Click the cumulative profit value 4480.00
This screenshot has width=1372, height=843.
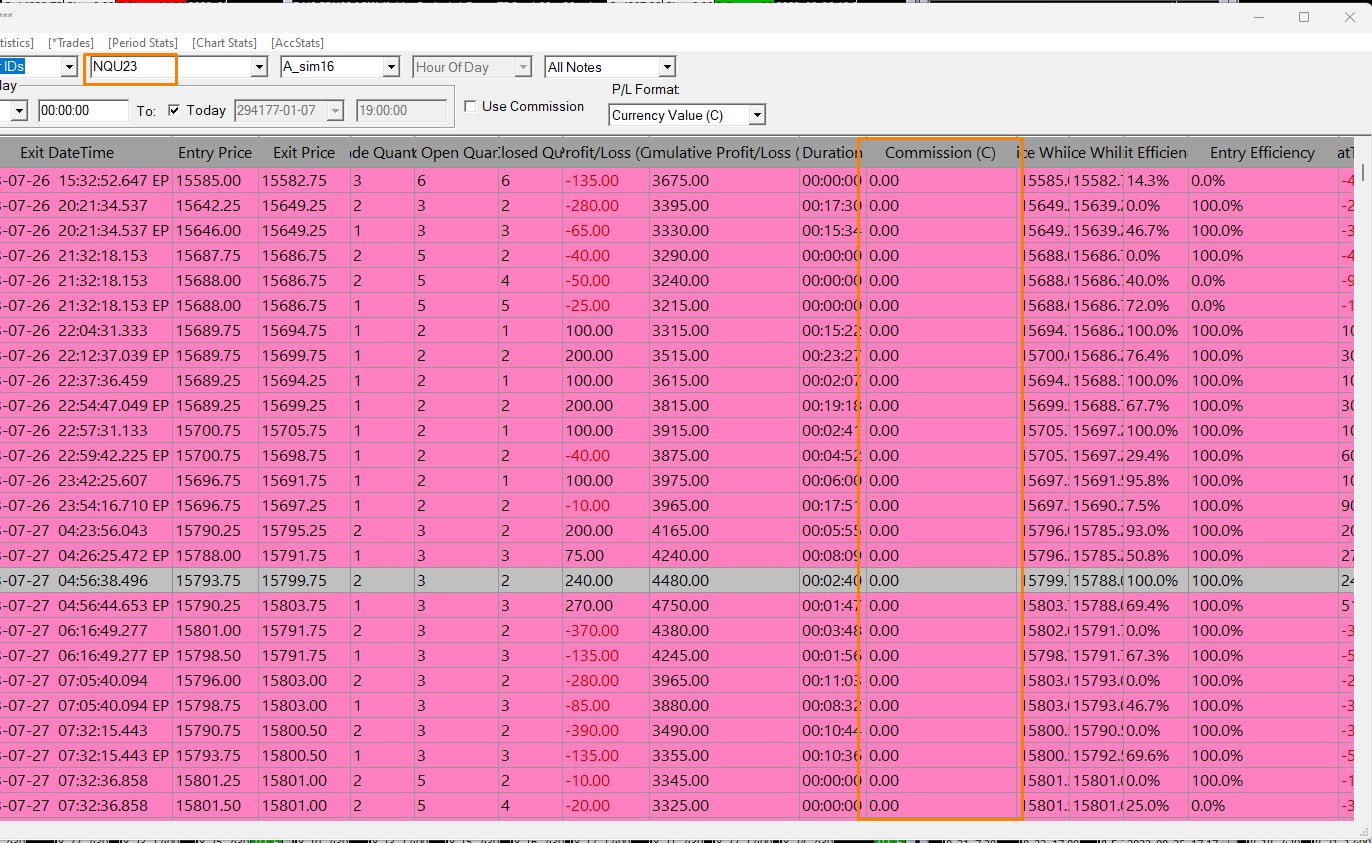coord(680,581)
